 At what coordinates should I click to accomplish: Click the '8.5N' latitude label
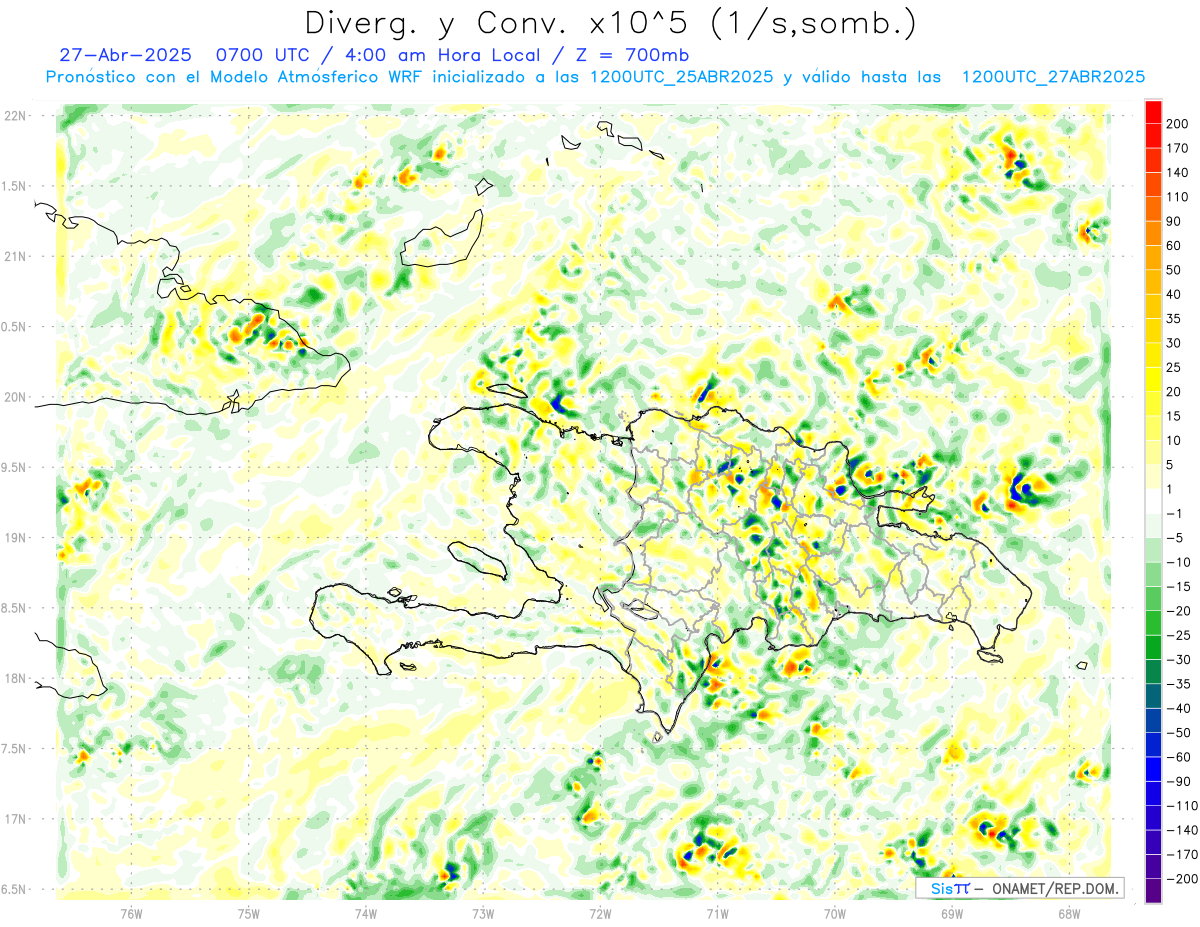[14, 608]
